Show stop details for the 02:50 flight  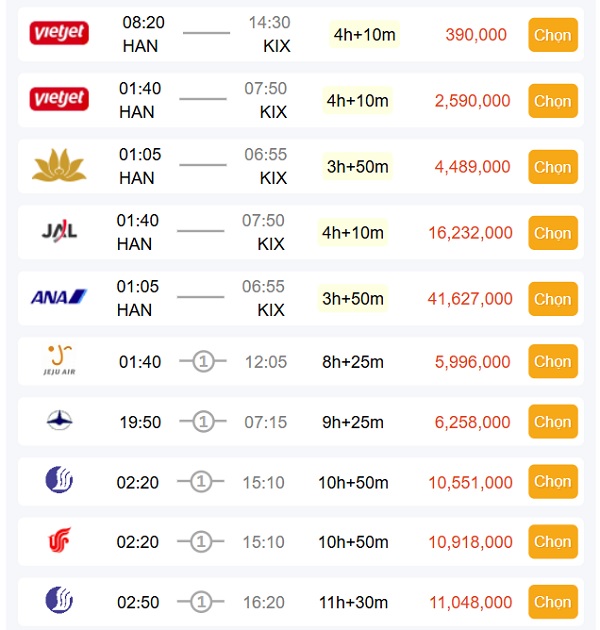coord(202,602)
